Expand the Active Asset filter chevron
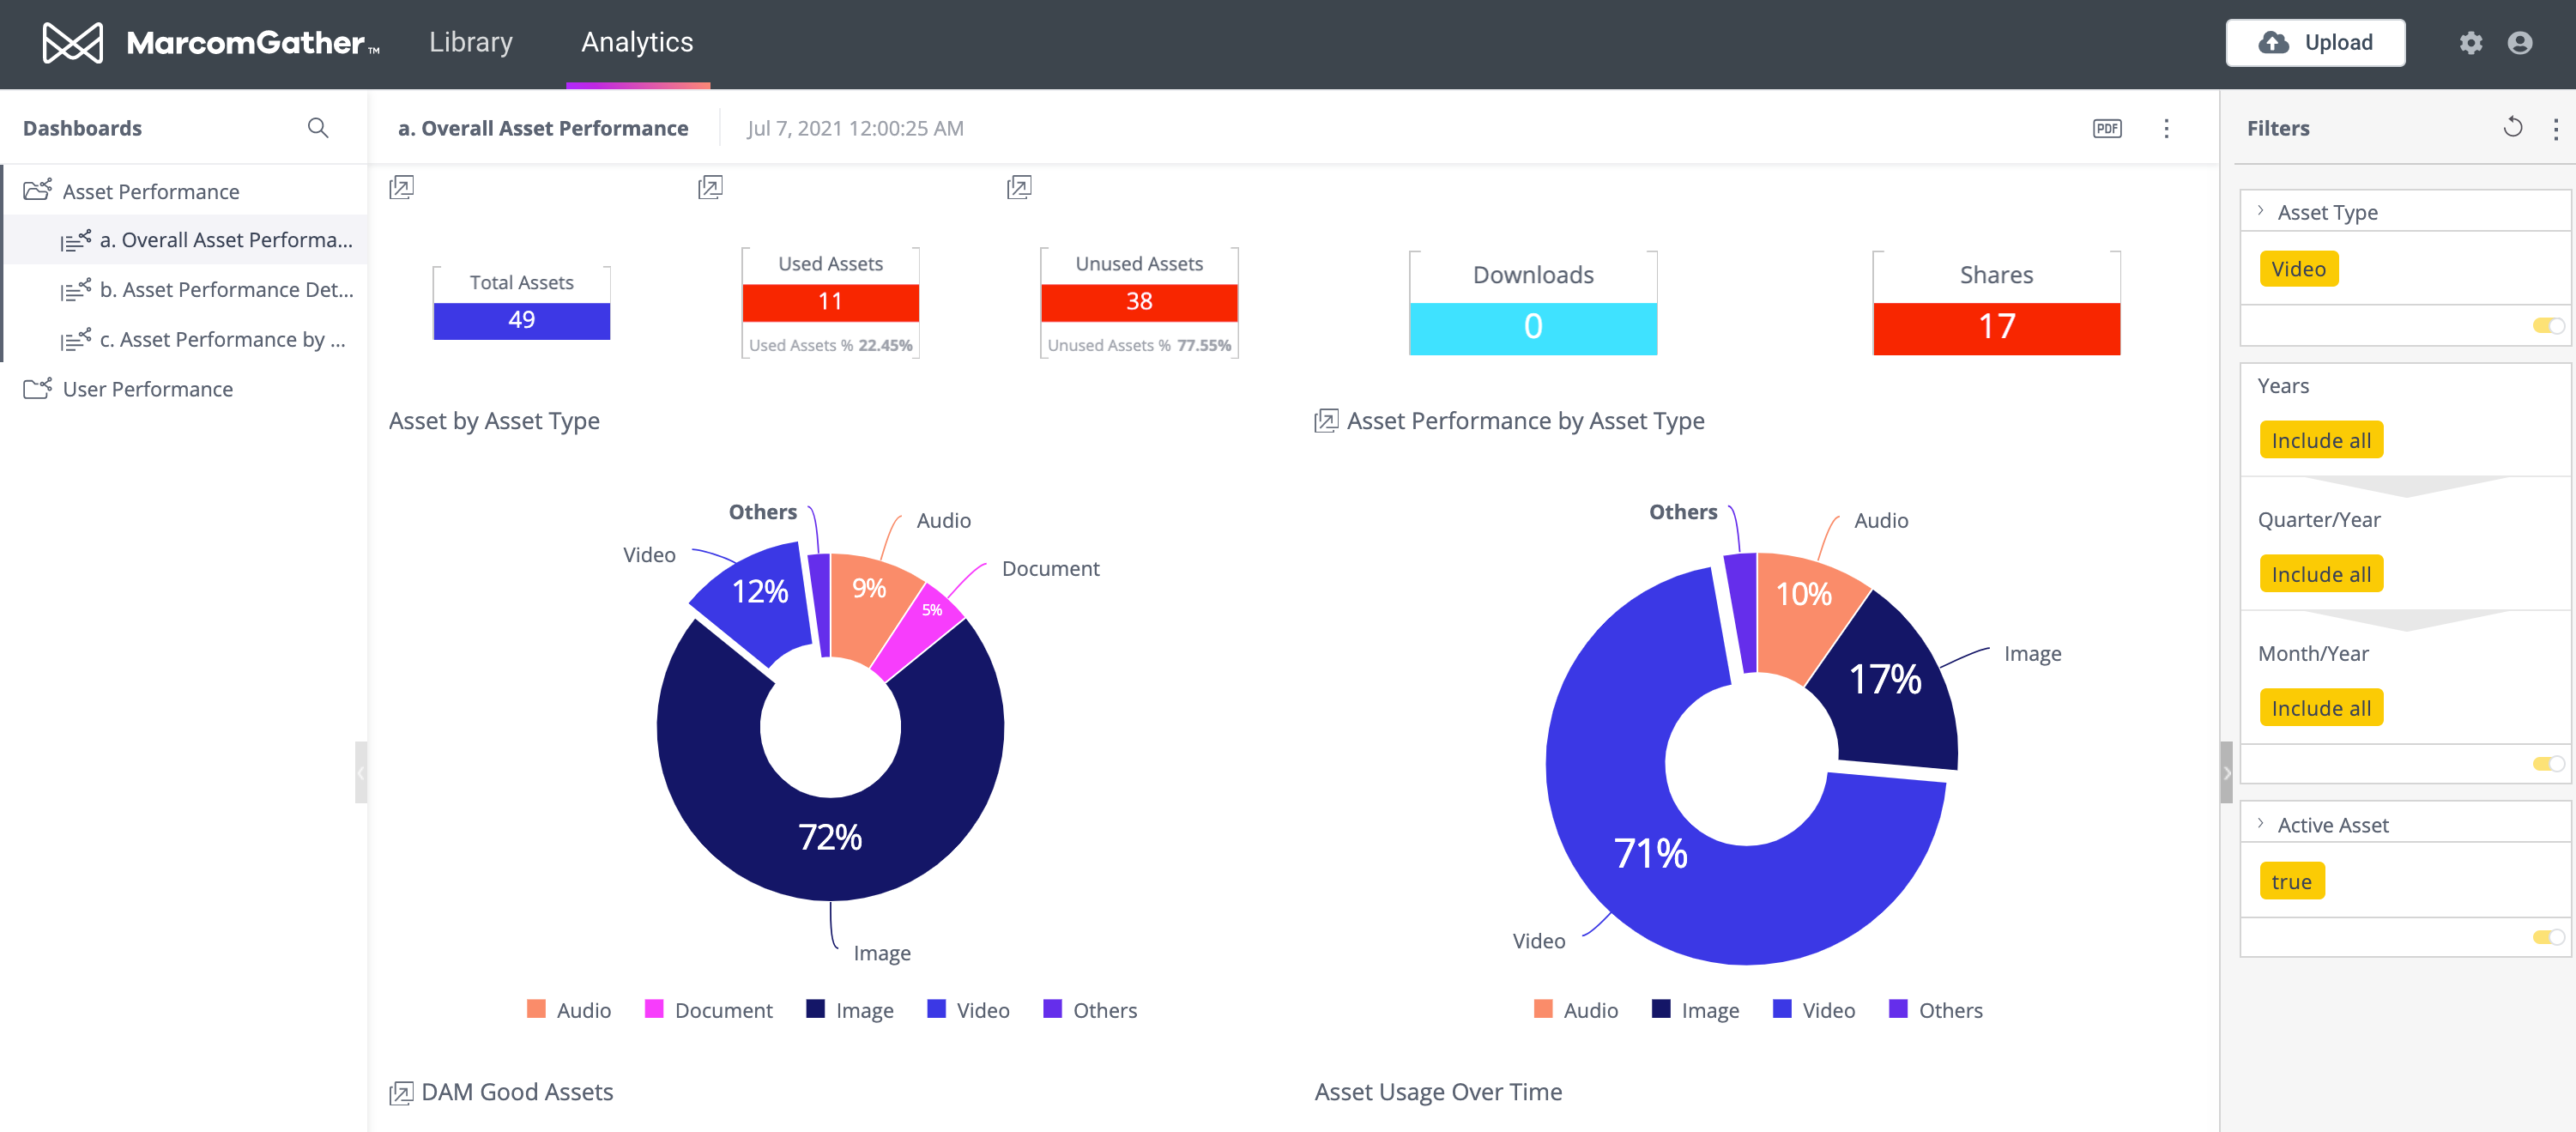 click(x=2260, y=824)
